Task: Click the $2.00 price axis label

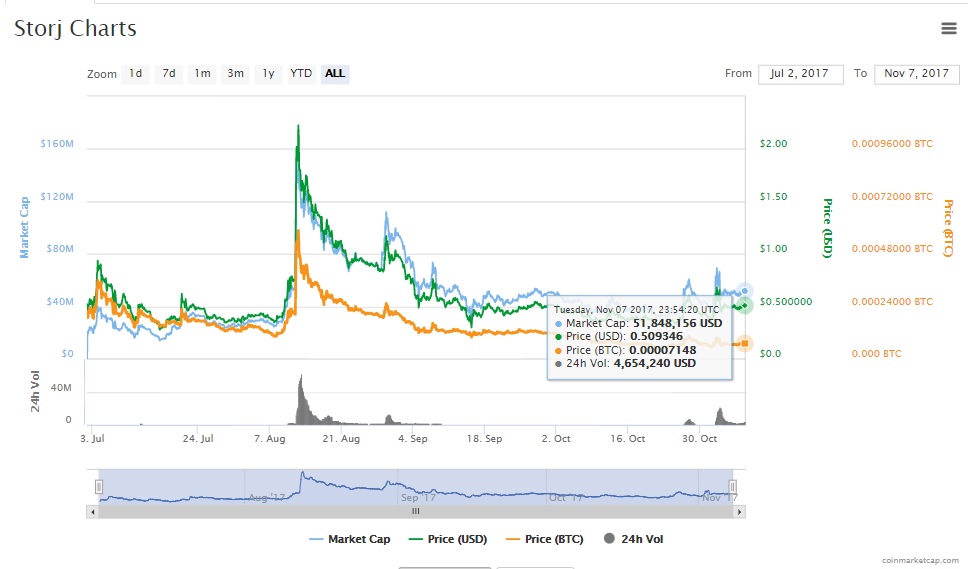Action: coord(773,144)
